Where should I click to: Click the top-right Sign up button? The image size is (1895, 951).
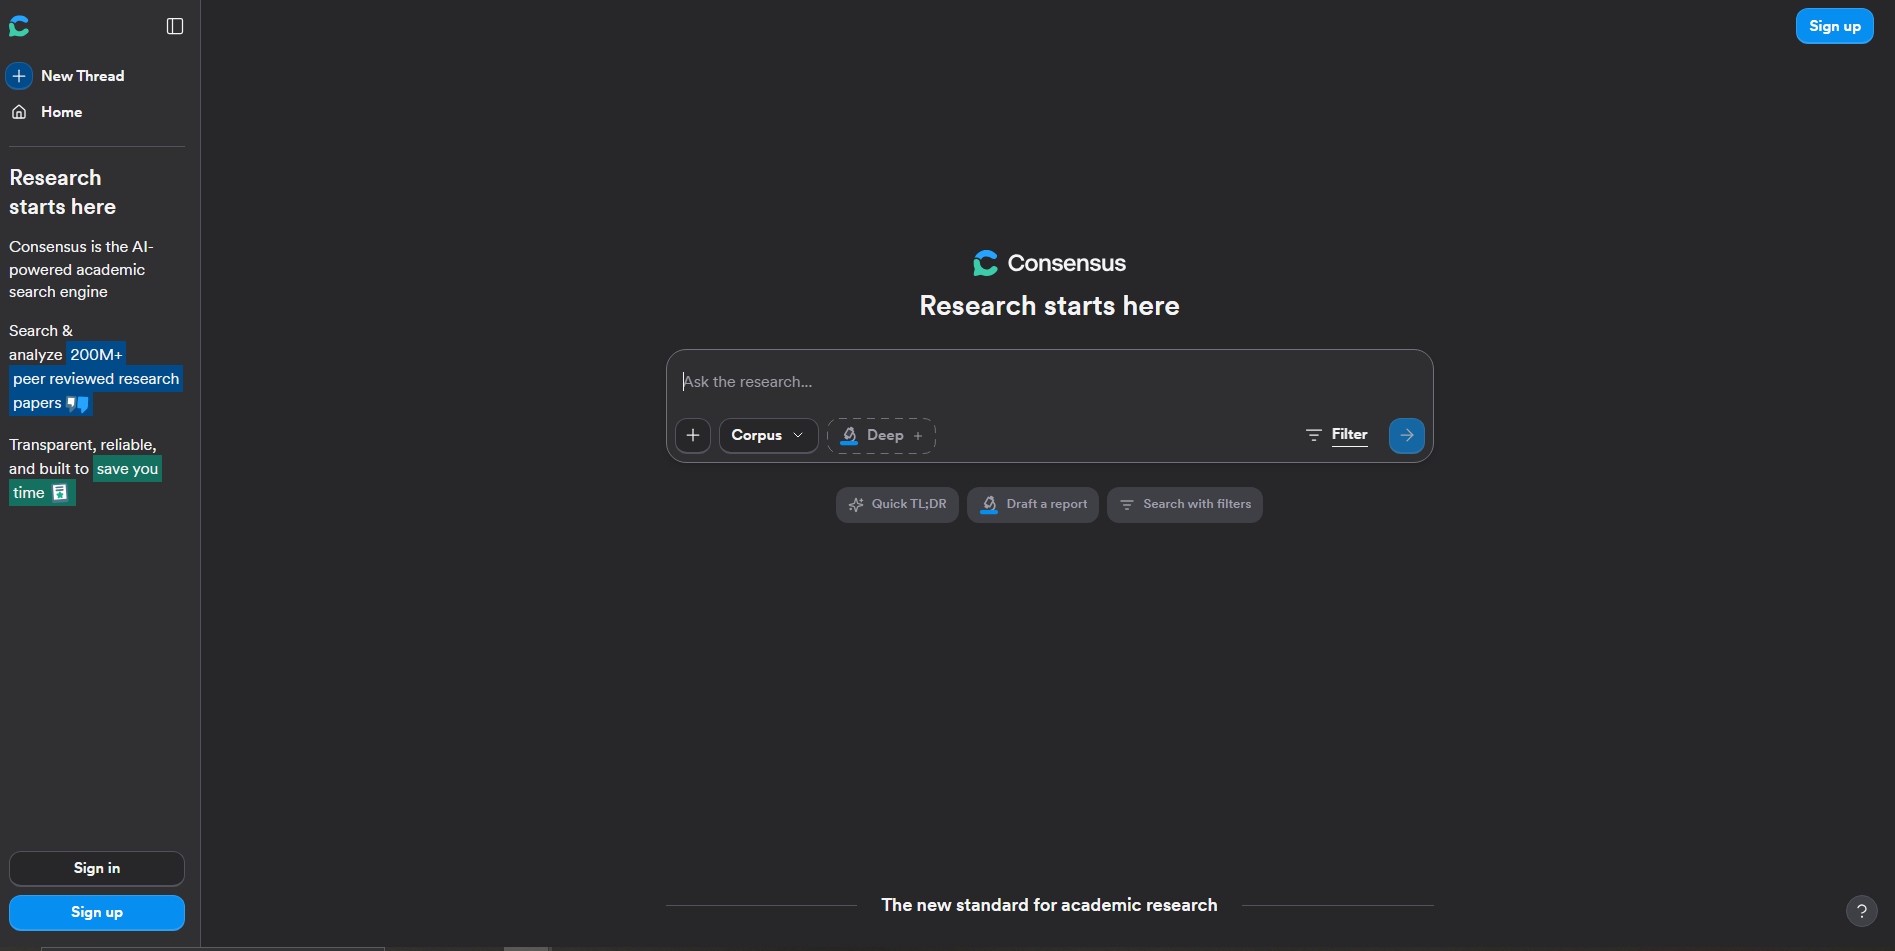coord(1834,26)
